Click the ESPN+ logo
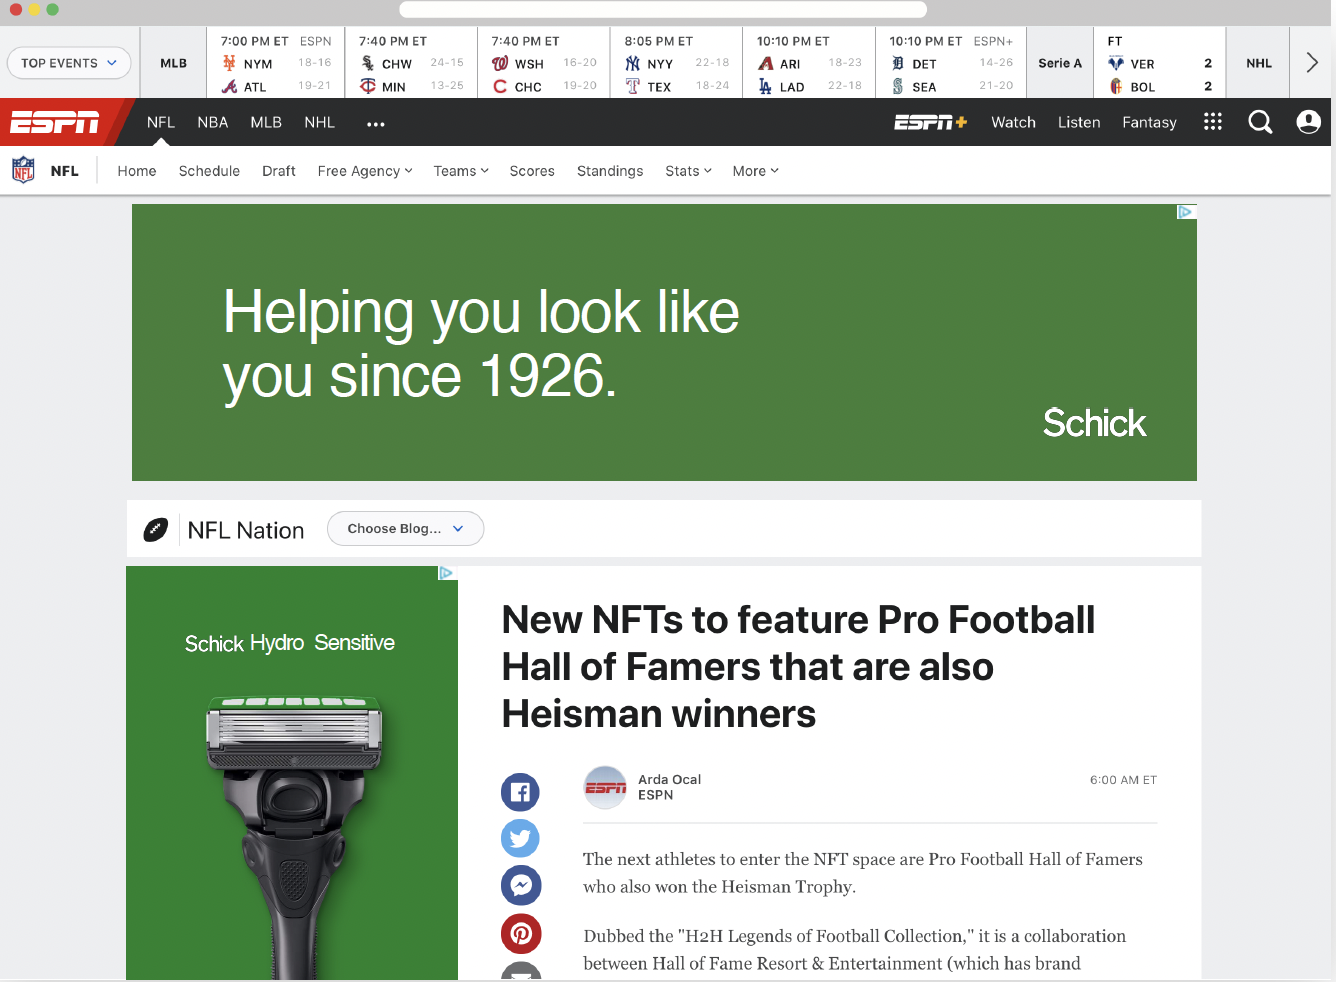The height and width of the screenshot is (982, 1336). [x=930, y=122]
